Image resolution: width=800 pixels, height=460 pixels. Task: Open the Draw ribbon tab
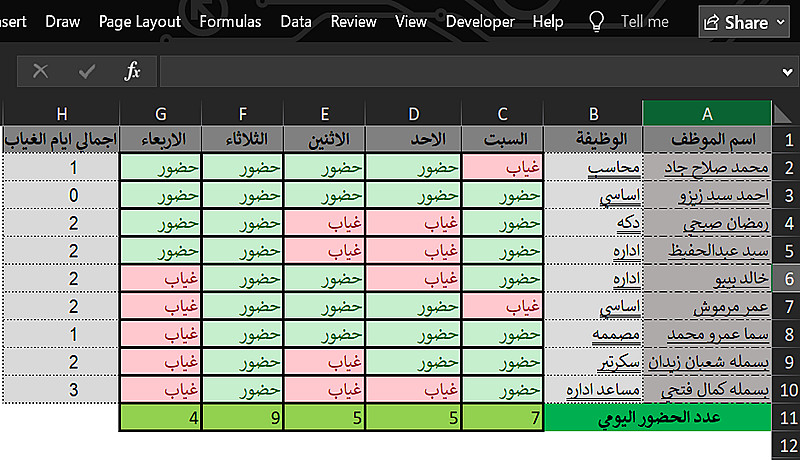pyautogui.click(x=62, y=21)
